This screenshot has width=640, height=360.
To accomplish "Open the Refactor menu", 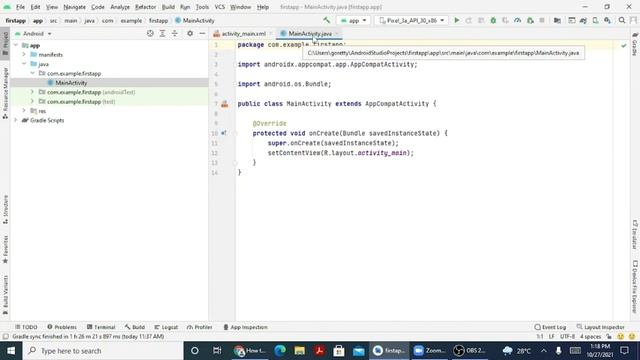I will pos(145,7).
